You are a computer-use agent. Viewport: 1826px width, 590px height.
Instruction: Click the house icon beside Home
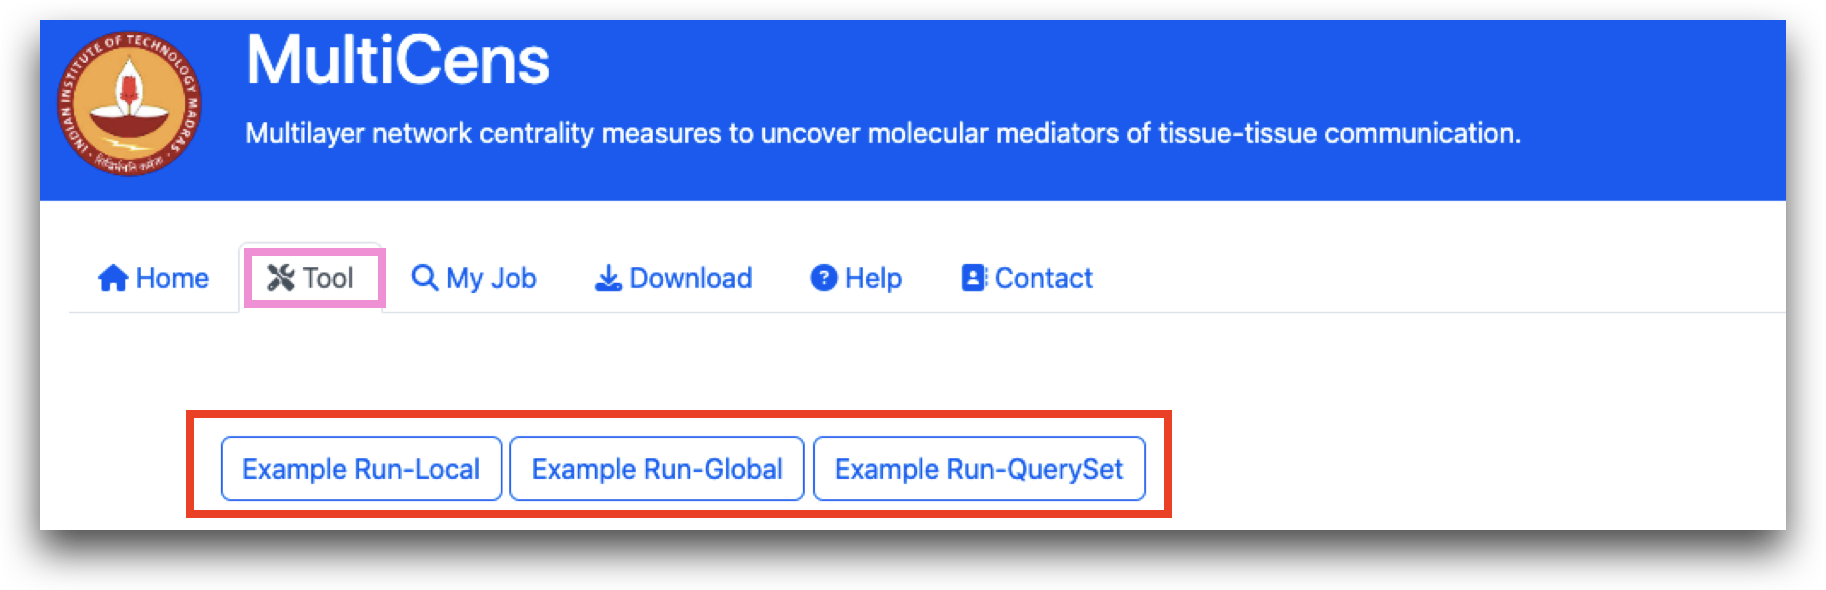[x=113, y=278]
